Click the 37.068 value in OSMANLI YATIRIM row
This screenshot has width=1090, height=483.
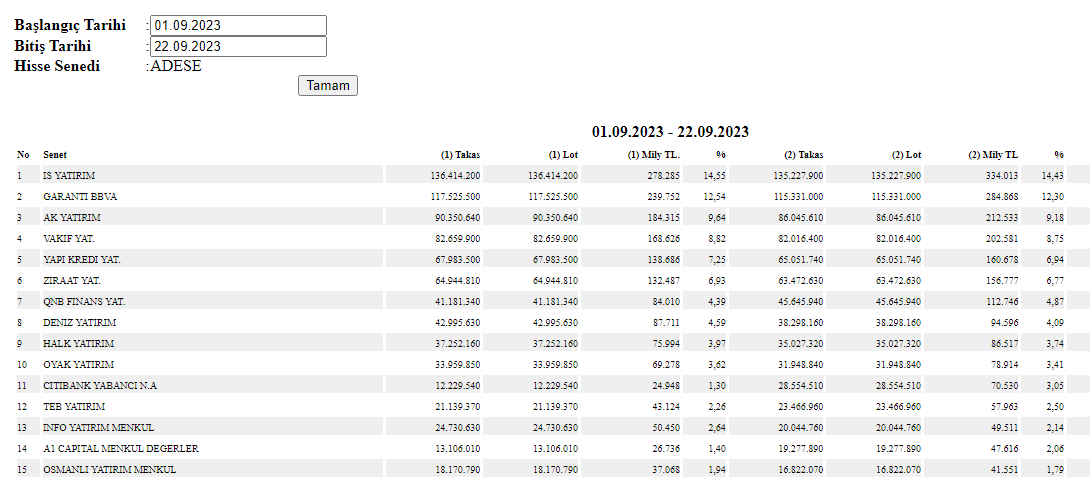[x=667, y=469]
